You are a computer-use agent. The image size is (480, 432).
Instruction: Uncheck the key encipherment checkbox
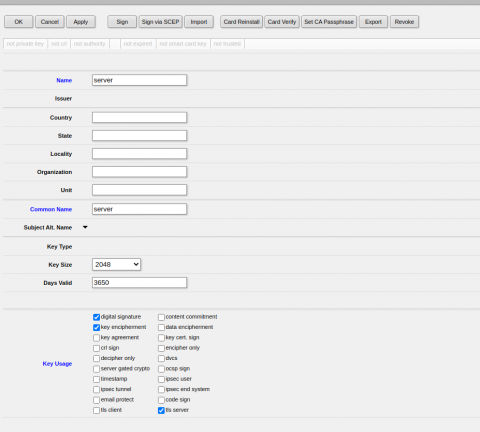point(96,327)
